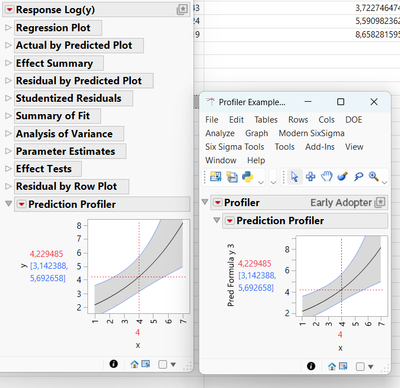Open the File menu

pos(212,120)
